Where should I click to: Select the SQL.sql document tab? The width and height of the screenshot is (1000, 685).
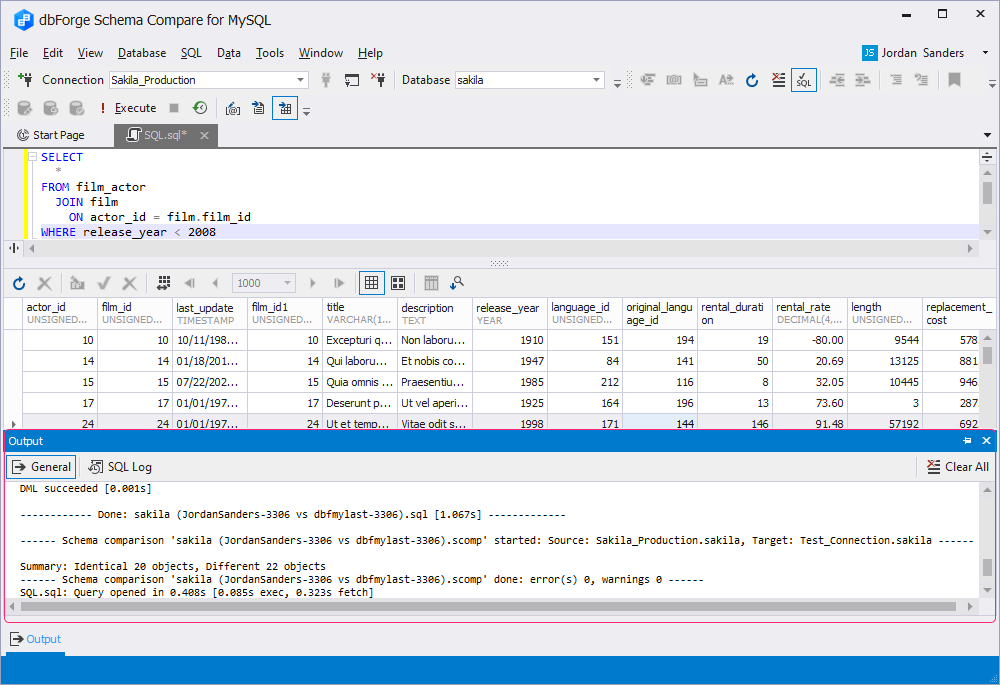(165, 135)
